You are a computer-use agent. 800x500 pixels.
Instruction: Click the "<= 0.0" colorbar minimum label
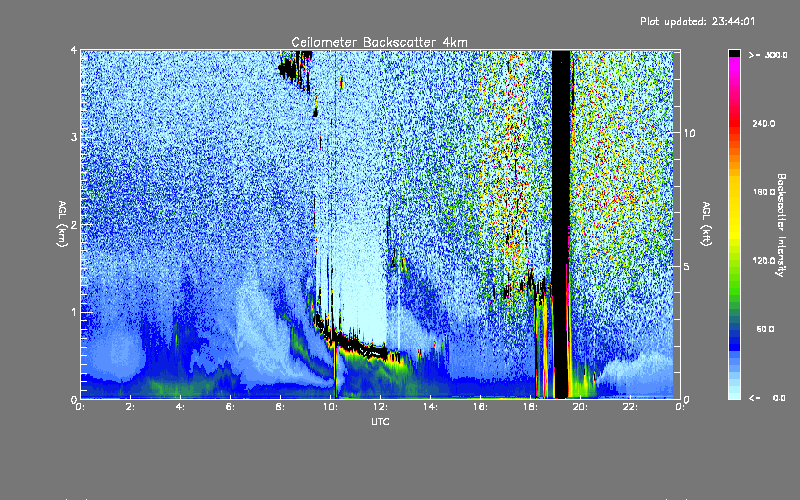[x=768, y=398]
